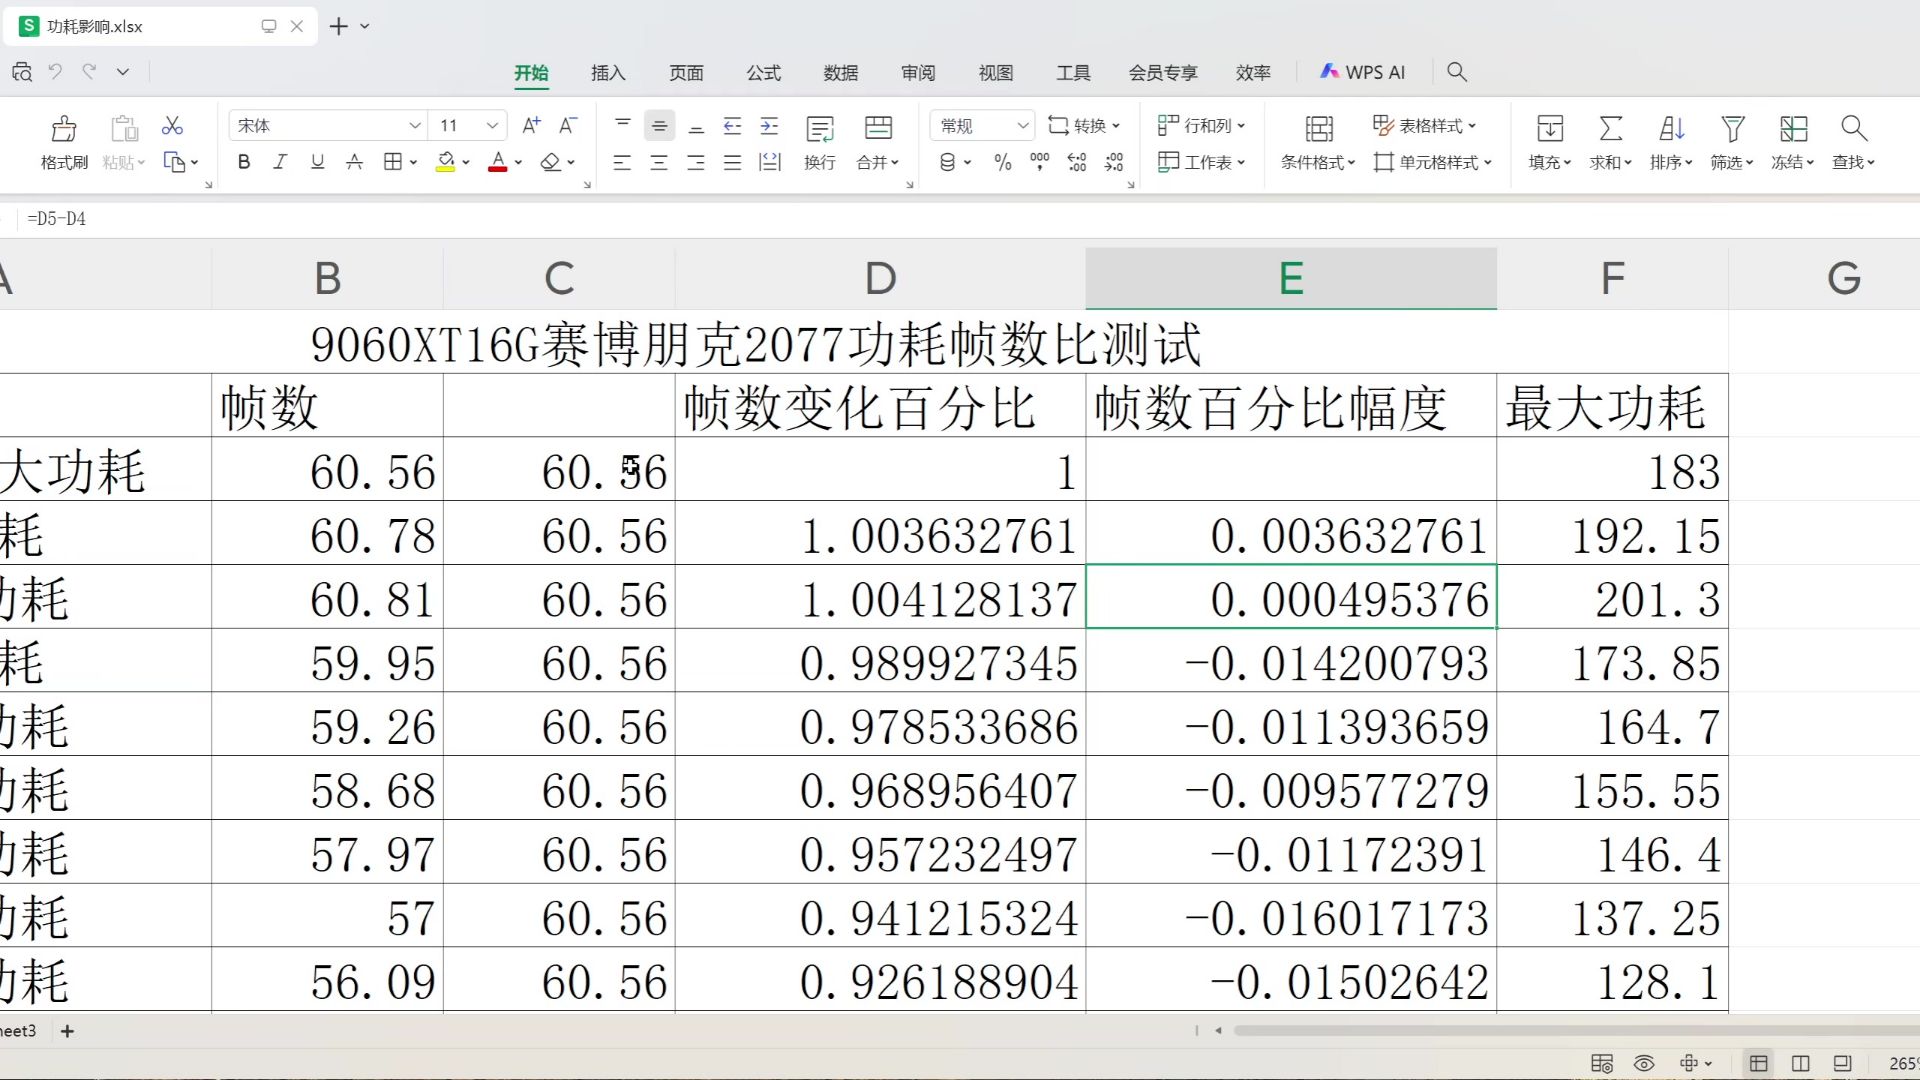The height and width of the screenshot is (1080, 1920).
Task: Click the ribbon search magnifier
Action: click(1457, 72)
